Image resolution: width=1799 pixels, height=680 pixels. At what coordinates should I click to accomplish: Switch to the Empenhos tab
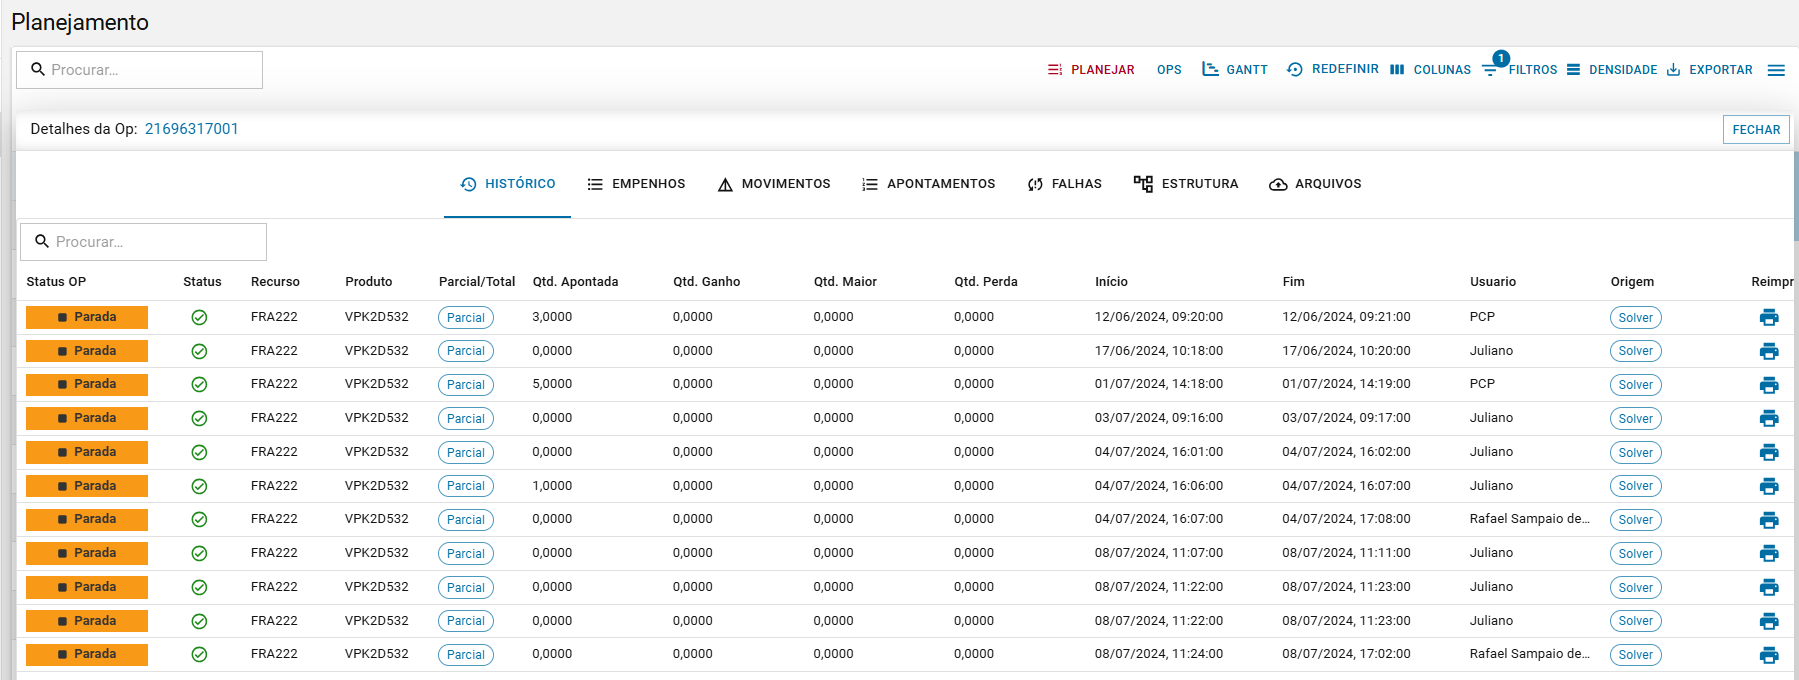[x=636, y=184]
